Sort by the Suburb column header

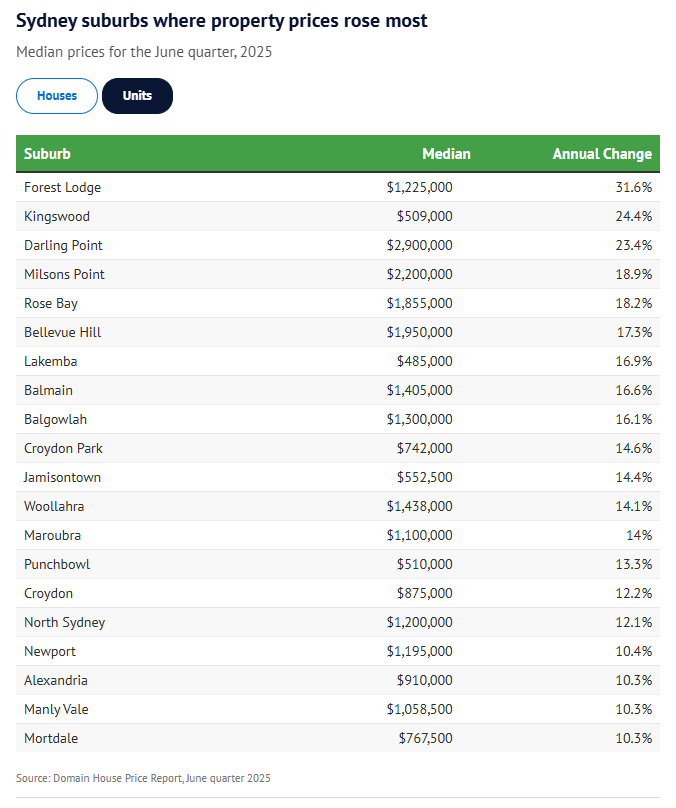(x=48, y=154)
